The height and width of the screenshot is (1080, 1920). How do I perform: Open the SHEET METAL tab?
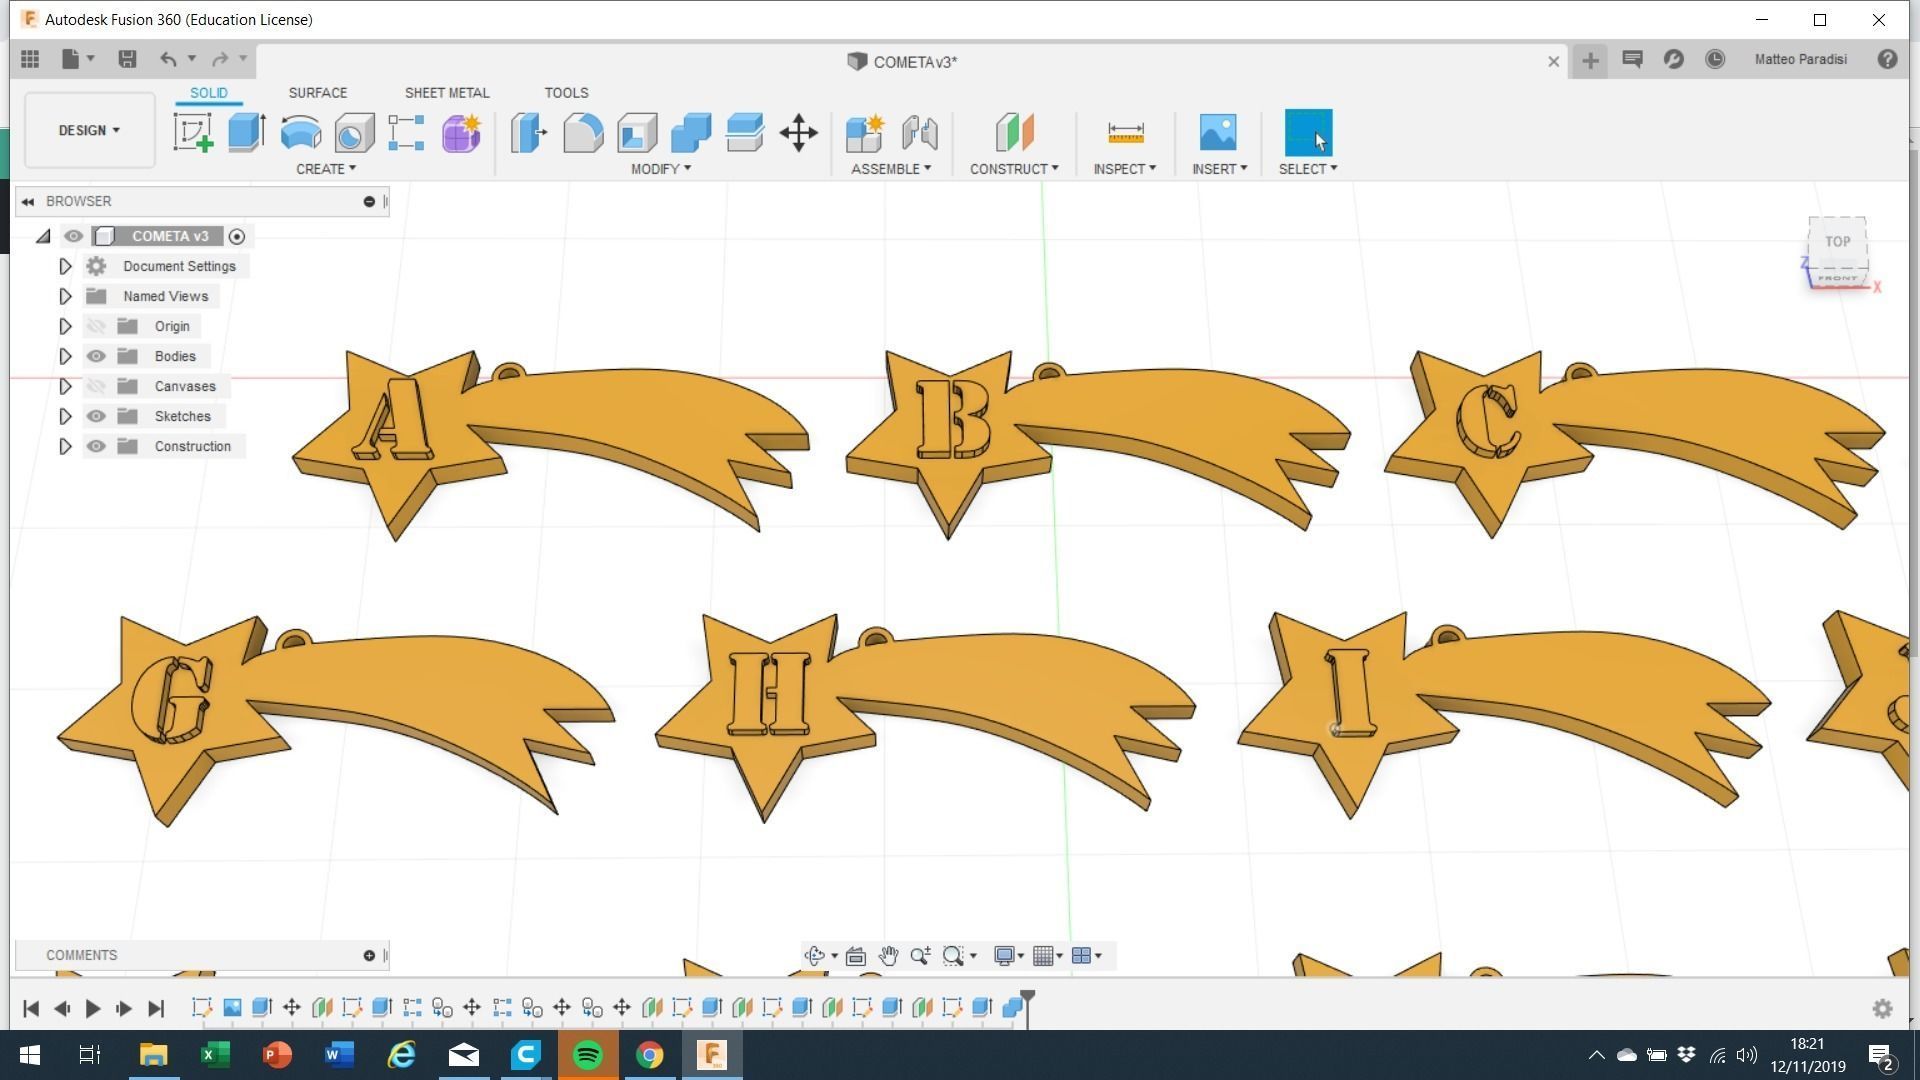(x=446, y=92)
